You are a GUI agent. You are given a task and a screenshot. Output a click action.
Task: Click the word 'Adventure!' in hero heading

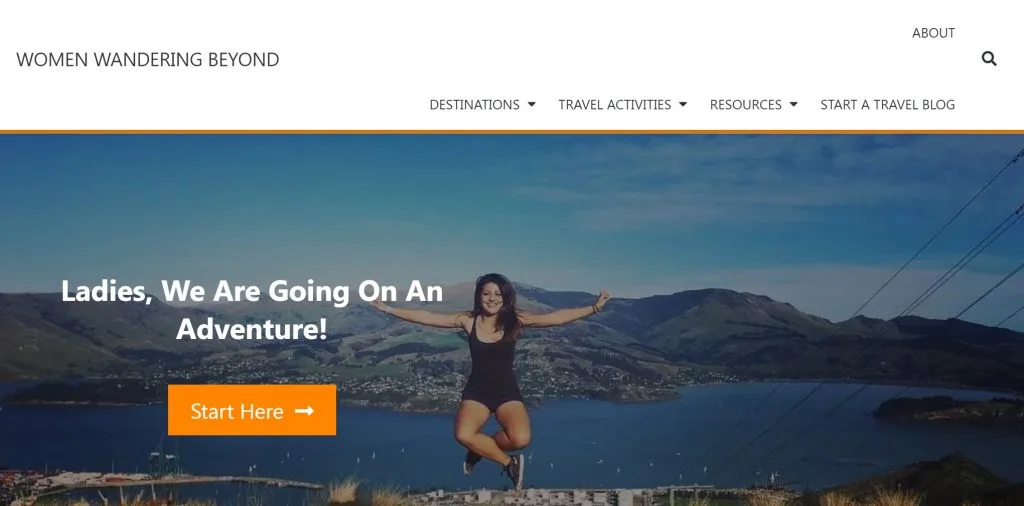pyautogui.click(x=252, y=328)
